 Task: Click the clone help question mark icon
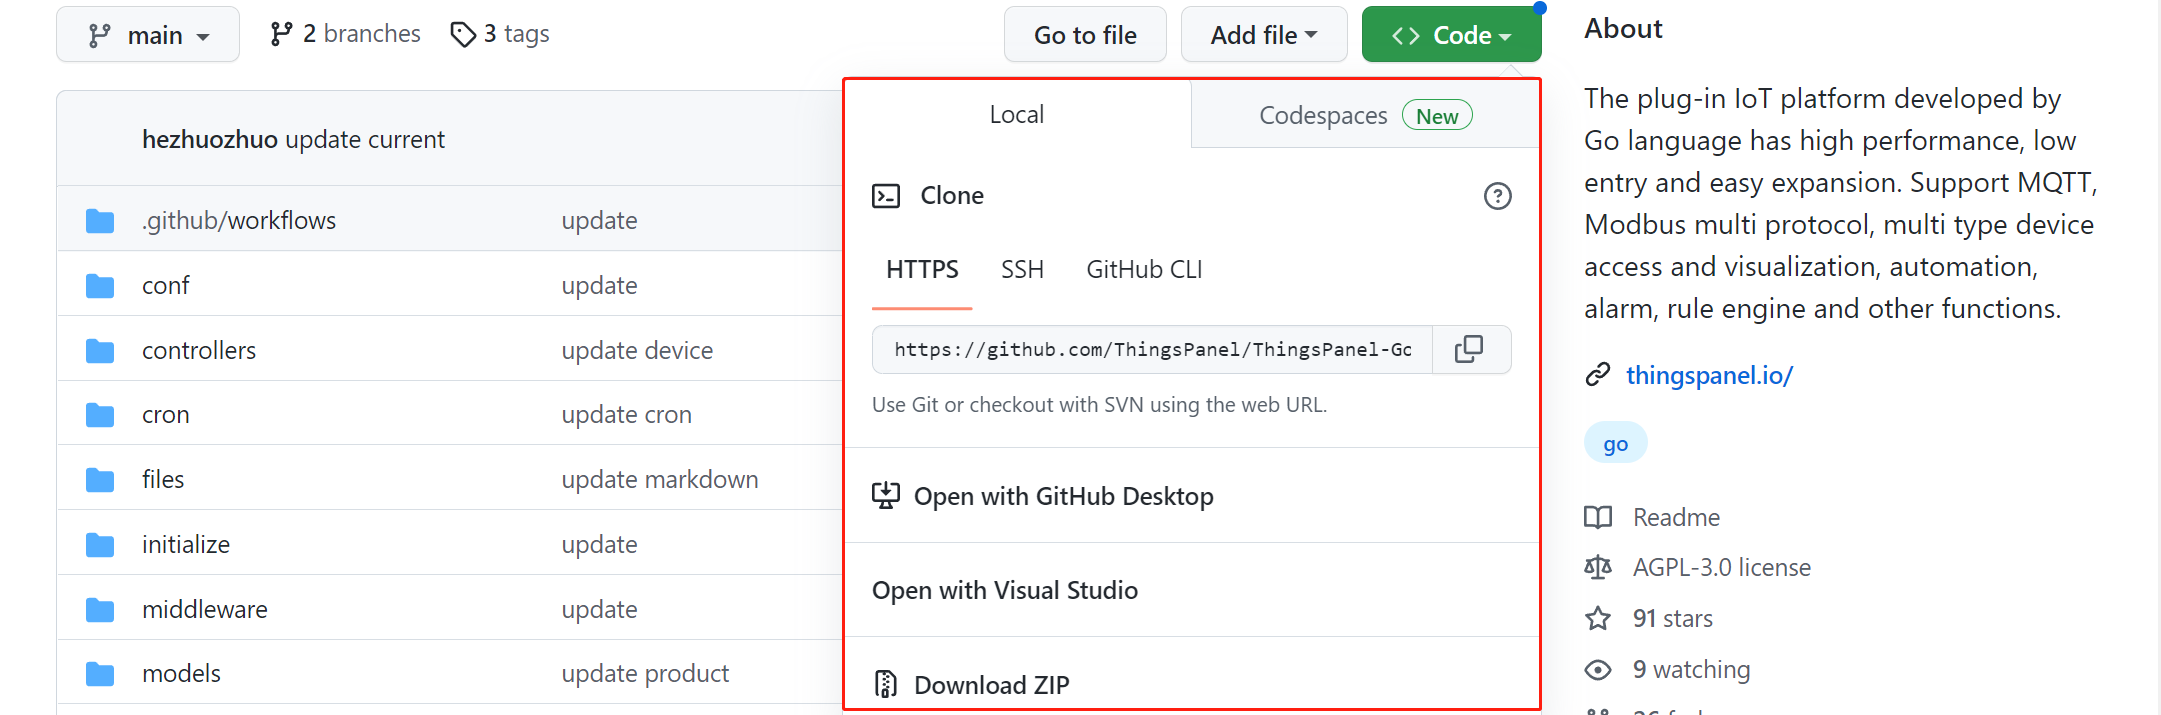(1497, 196)
